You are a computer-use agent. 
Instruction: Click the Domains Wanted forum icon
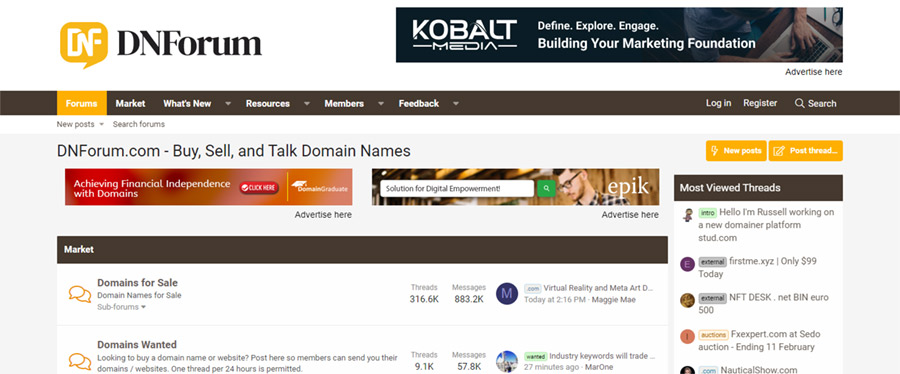(80, 361)
